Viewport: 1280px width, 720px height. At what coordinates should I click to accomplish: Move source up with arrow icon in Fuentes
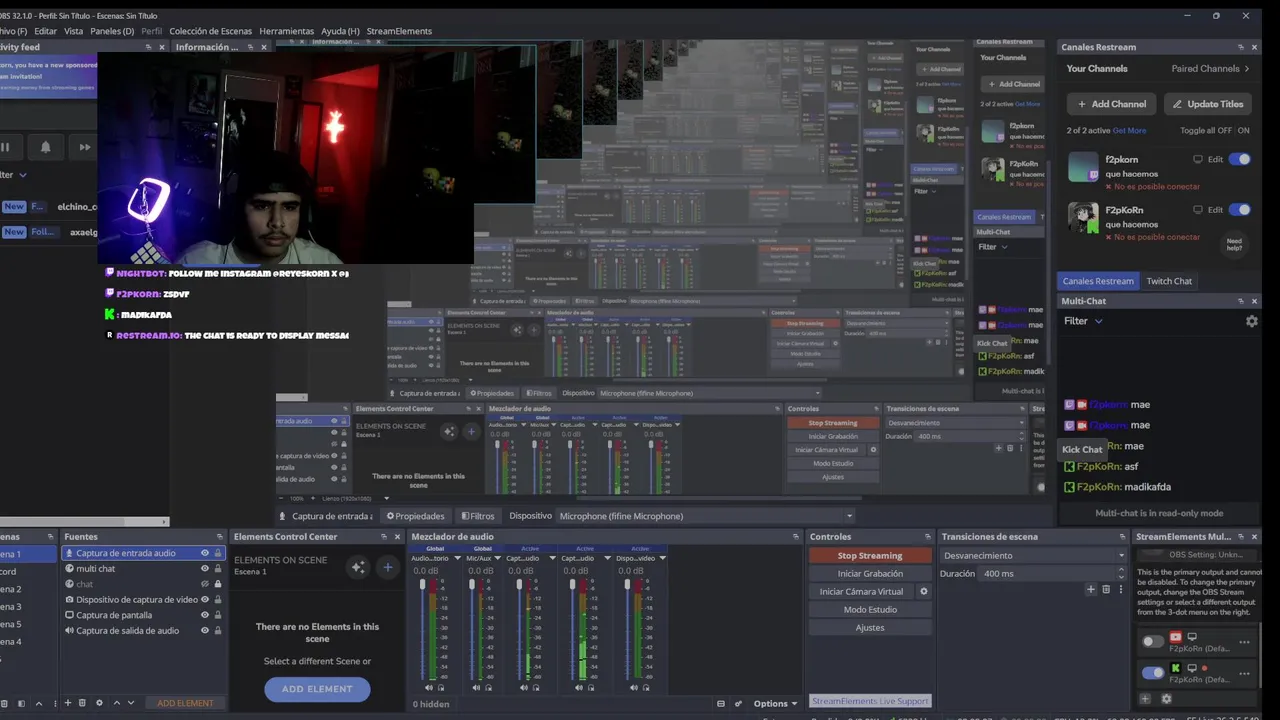click(116, 703)
